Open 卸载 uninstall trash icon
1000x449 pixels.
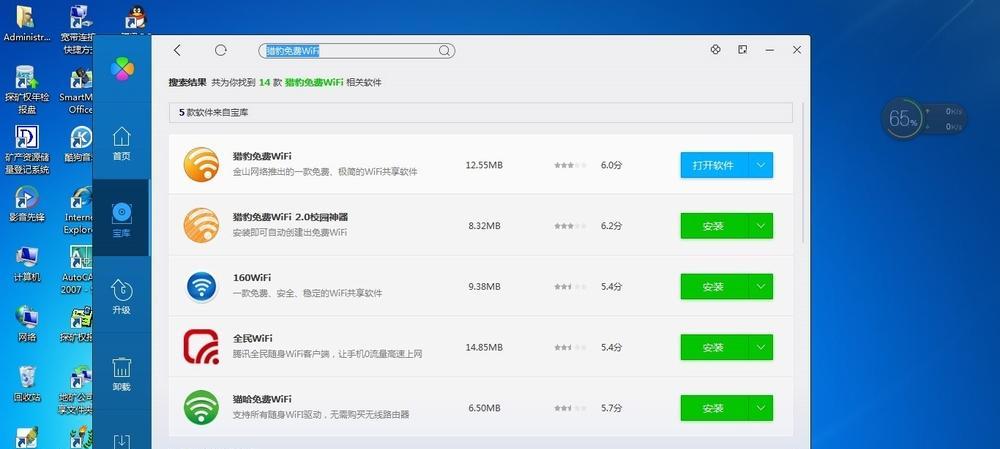[x=121, y=374]
